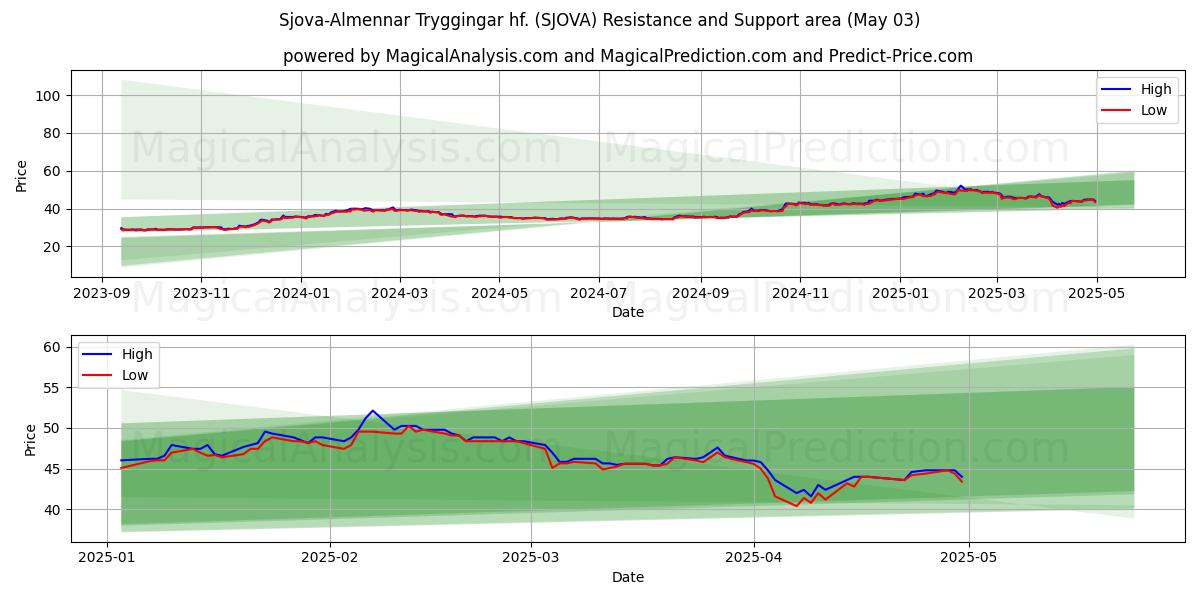
Task: Click the April 2025 price low in bottom chart
Action: point(797,505)
